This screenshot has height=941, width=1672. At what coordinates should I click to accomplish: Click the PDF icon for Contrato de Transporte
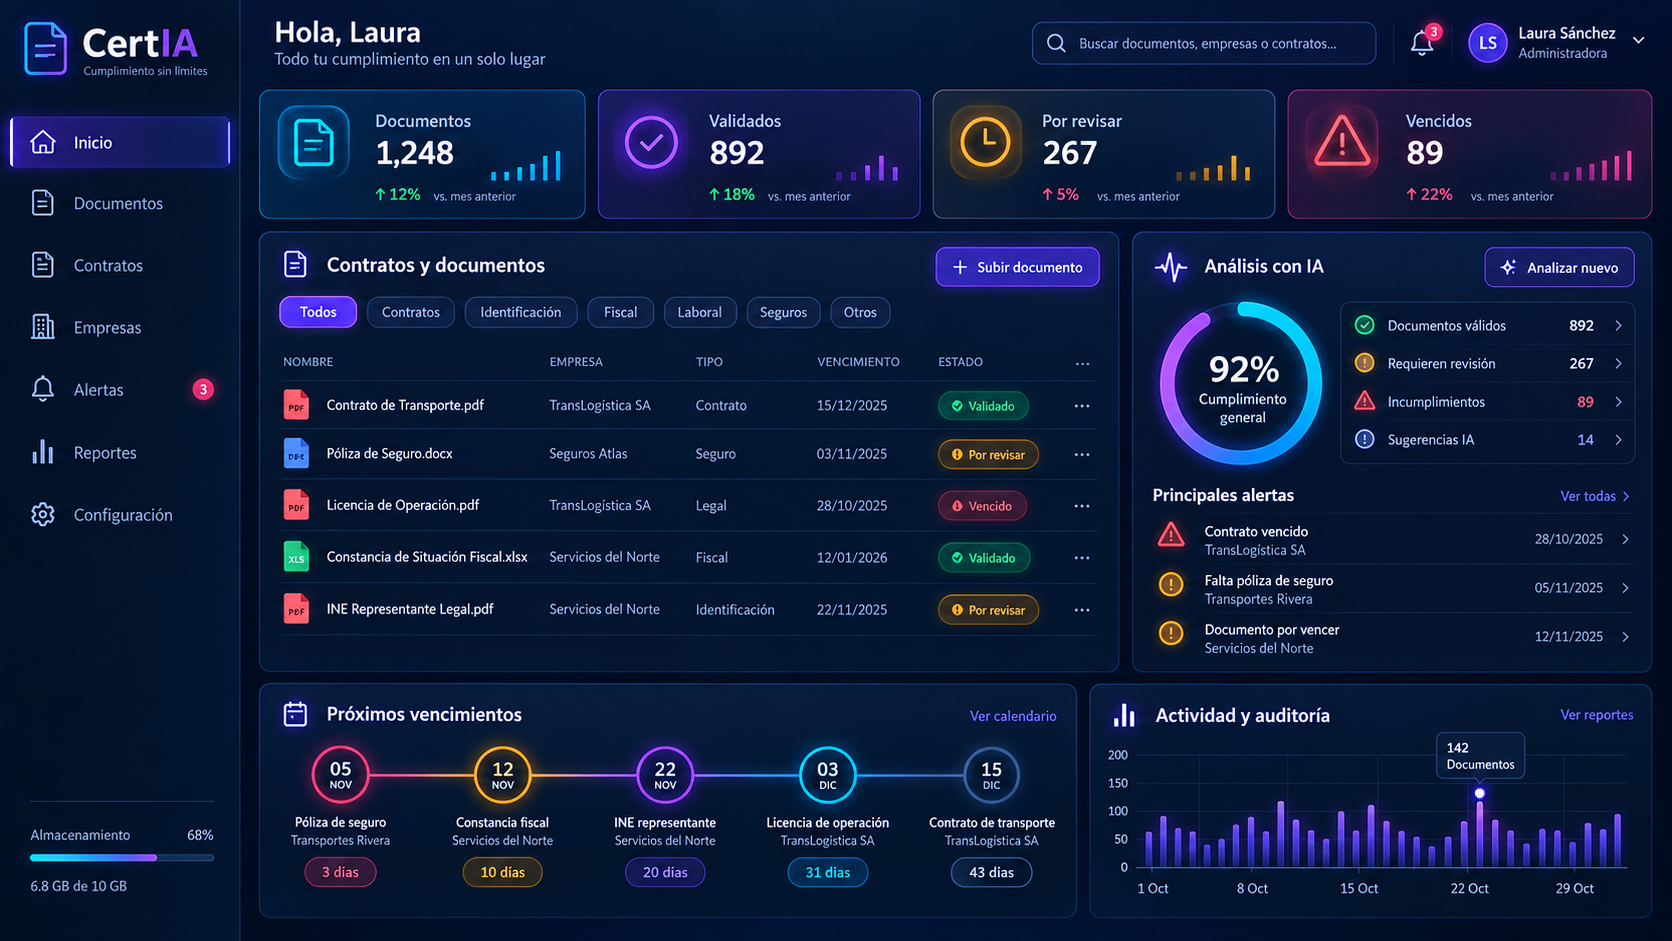tap(296, 405)
